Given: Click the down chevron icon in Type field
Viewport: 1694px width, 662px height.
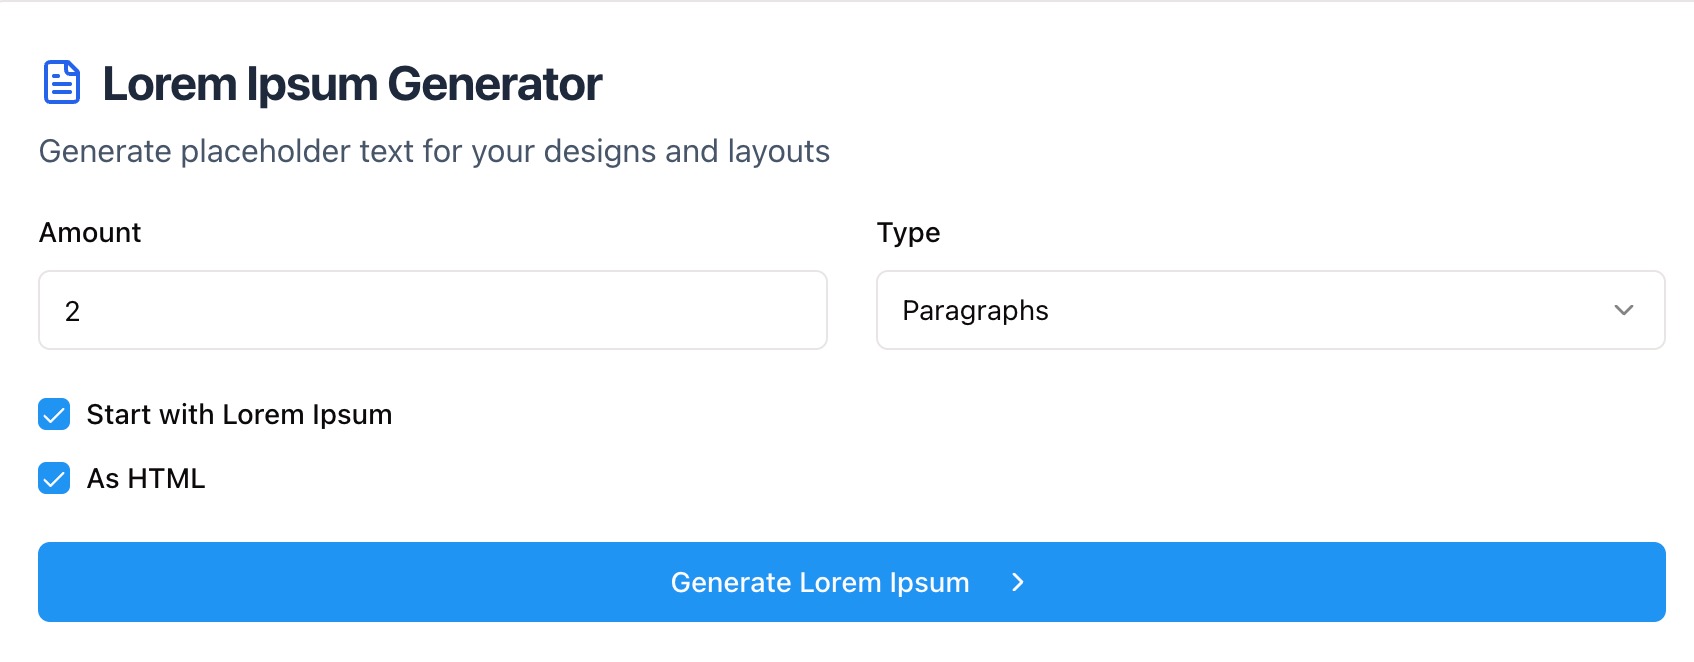Looking at the screenshot, I should click(1623, 310).
